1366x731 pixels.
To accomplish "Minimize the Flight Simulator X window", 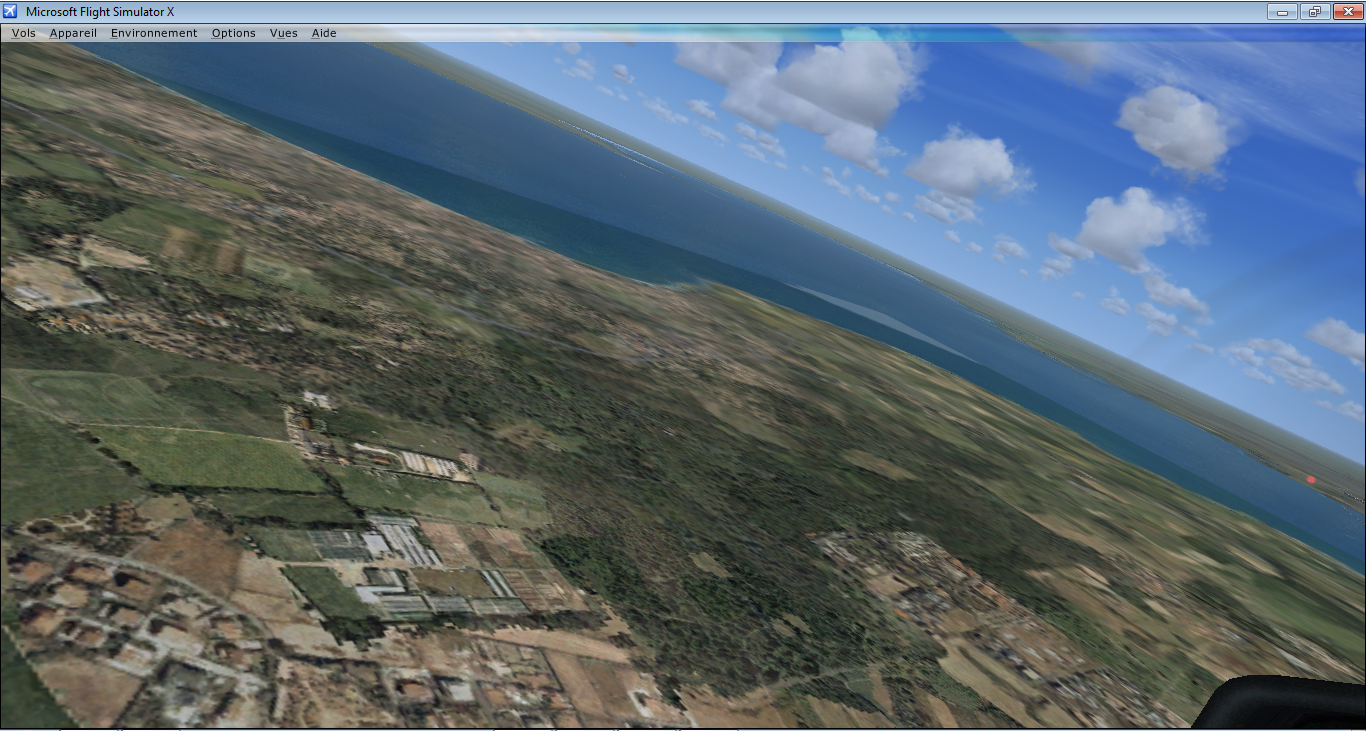I will (1282, 11).
